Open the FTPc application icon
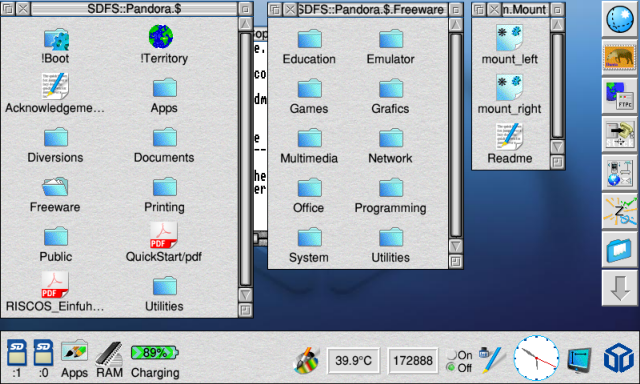640x384 pixels. pos(620,97)
